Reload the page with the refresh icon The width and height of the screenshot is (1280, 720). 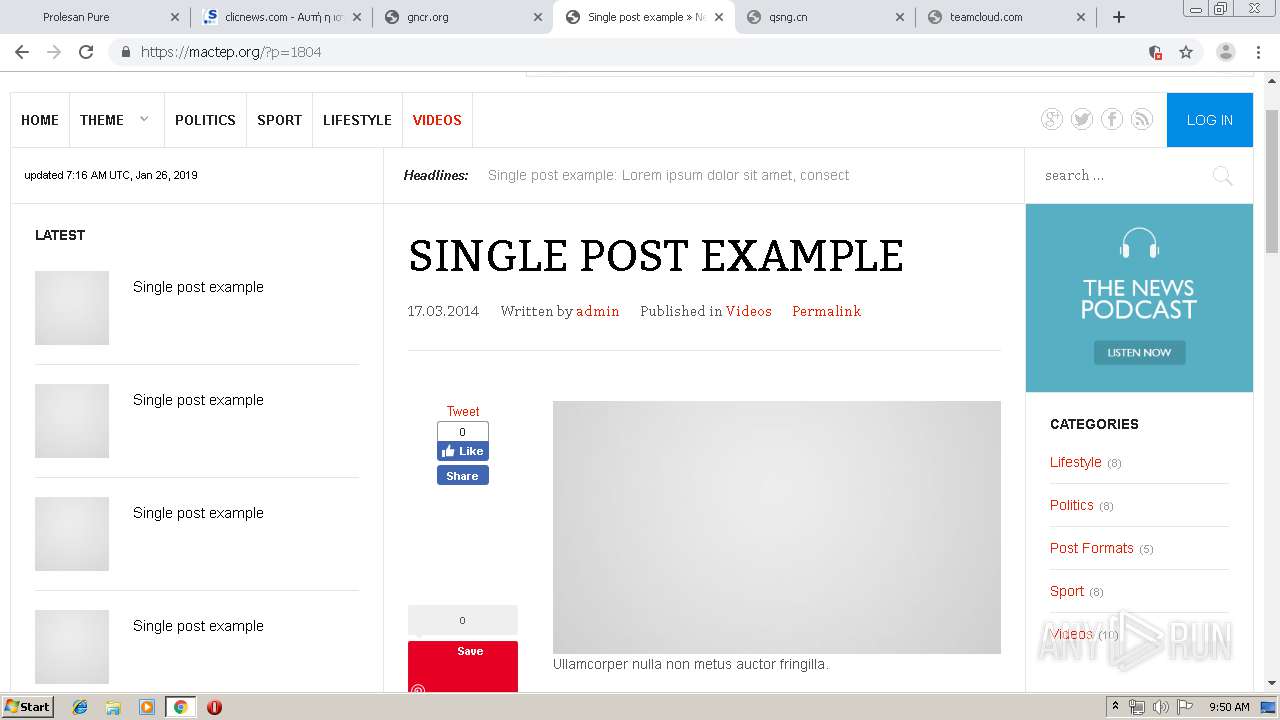pyautogui.click(x=86, y=52)
